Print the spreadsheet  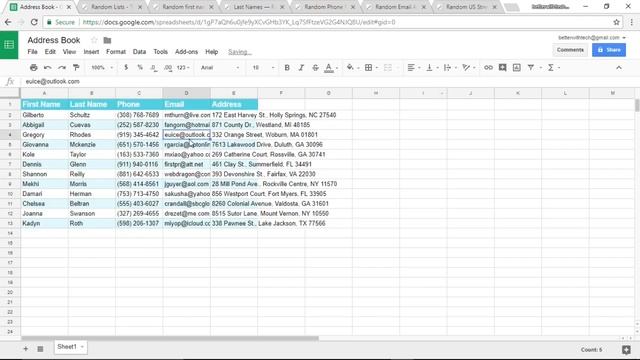point(33,68)
